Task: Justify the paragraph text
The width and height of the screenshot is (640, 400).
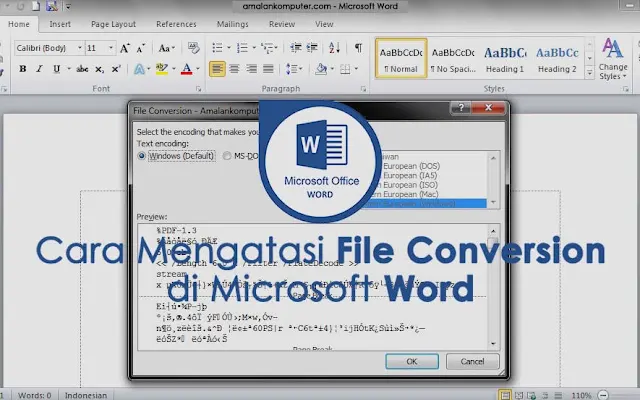Action: click(268, 69)
